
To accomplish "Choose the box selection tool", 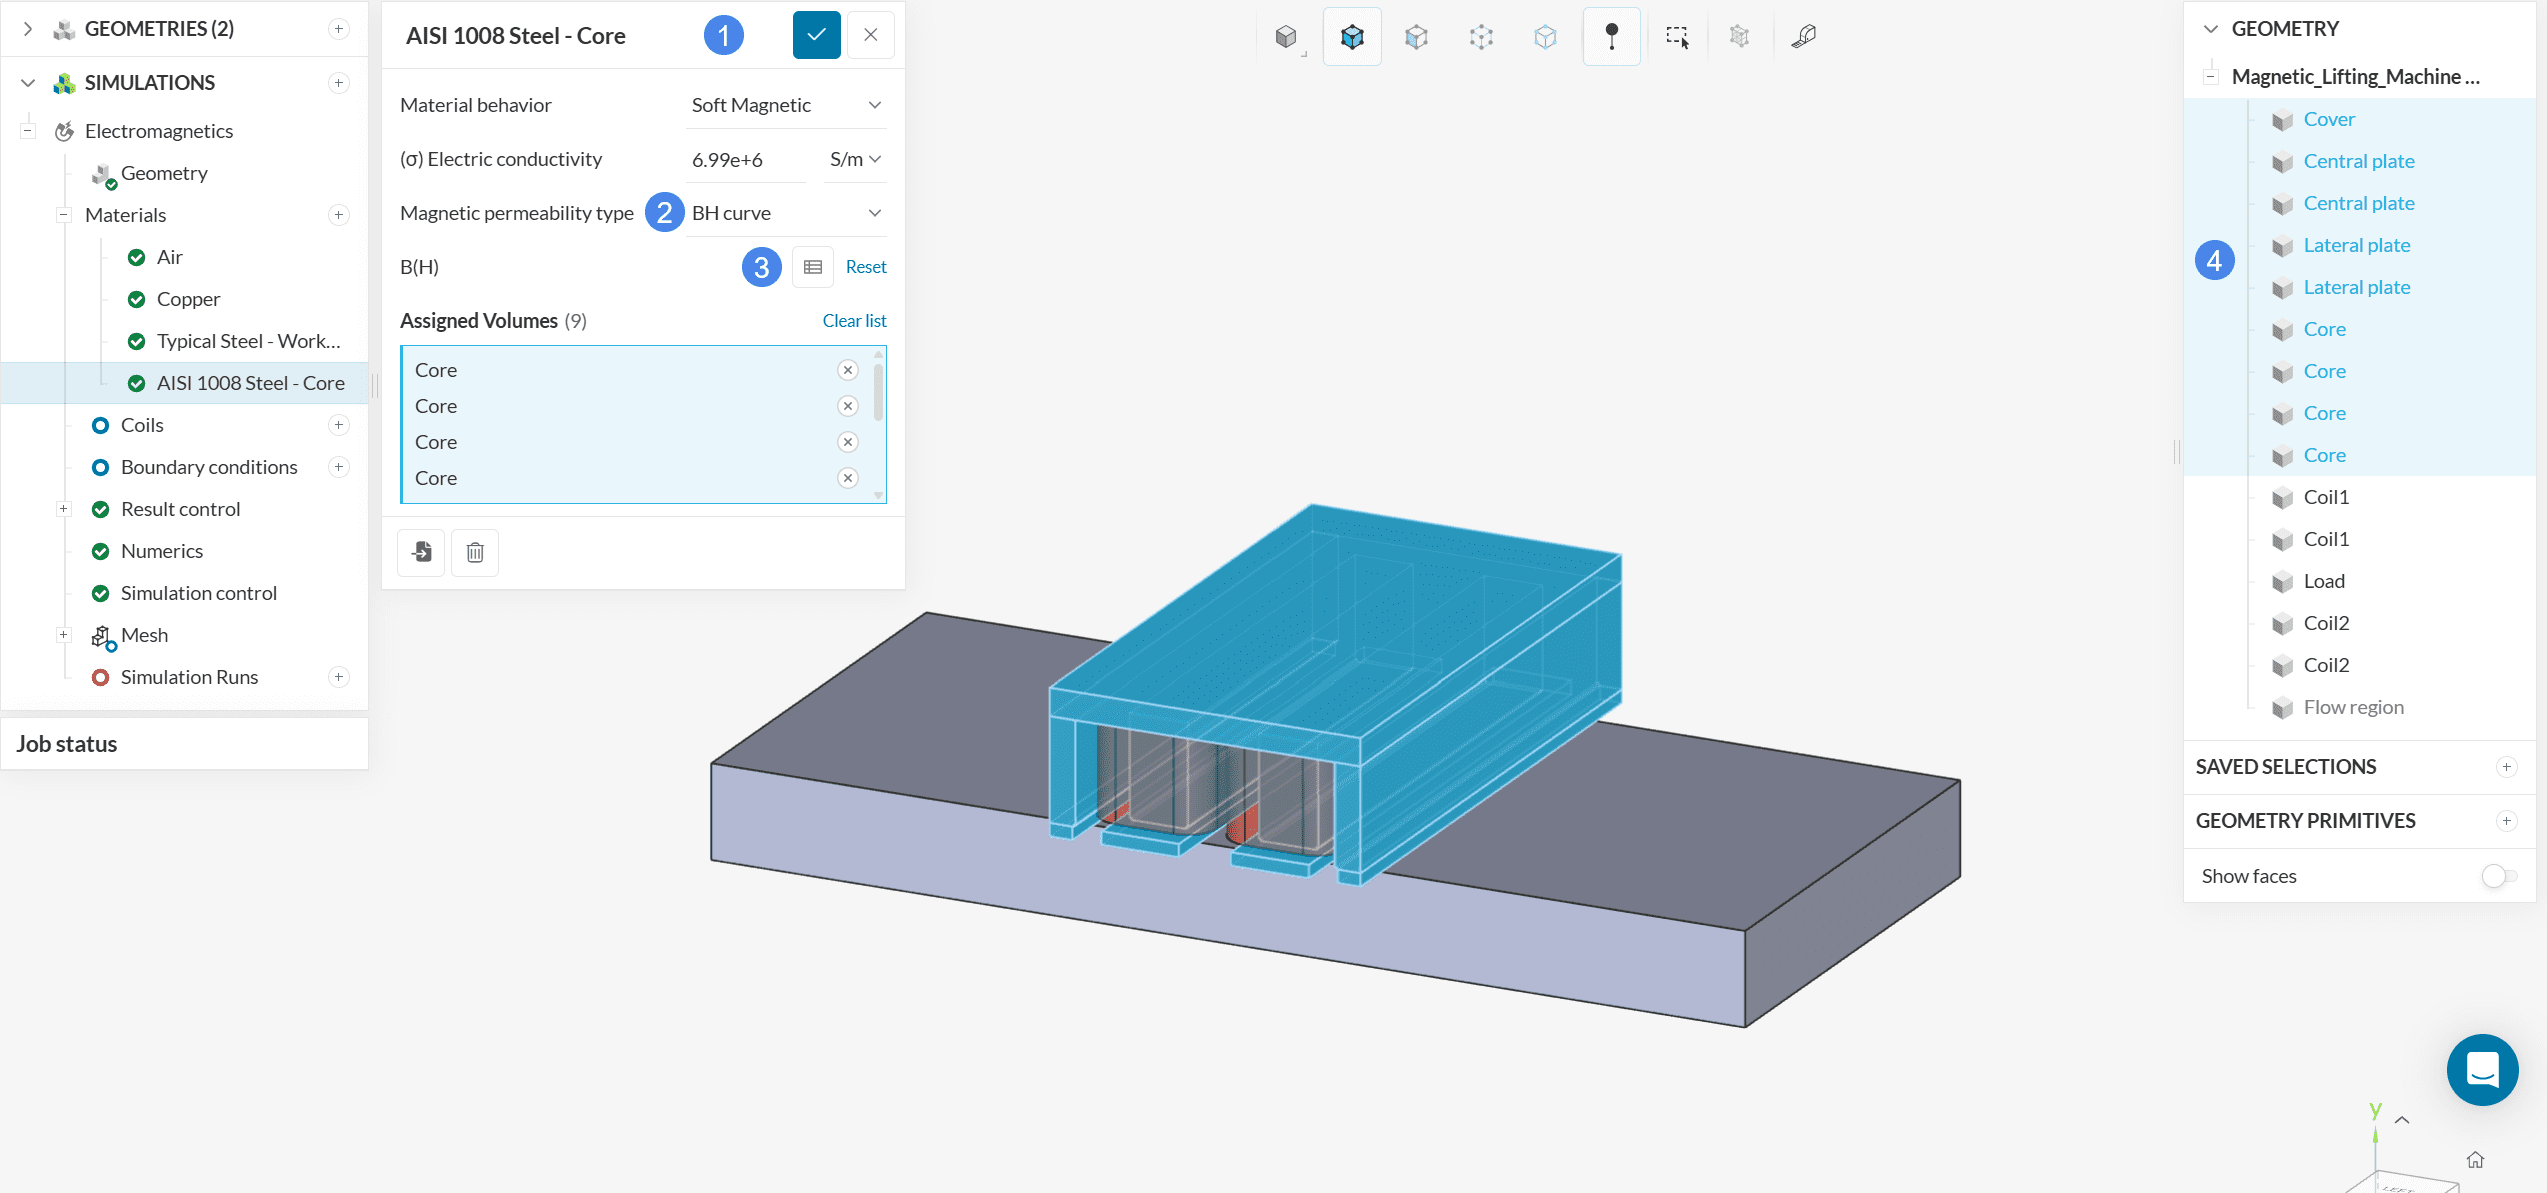I will click(1677, 37).
